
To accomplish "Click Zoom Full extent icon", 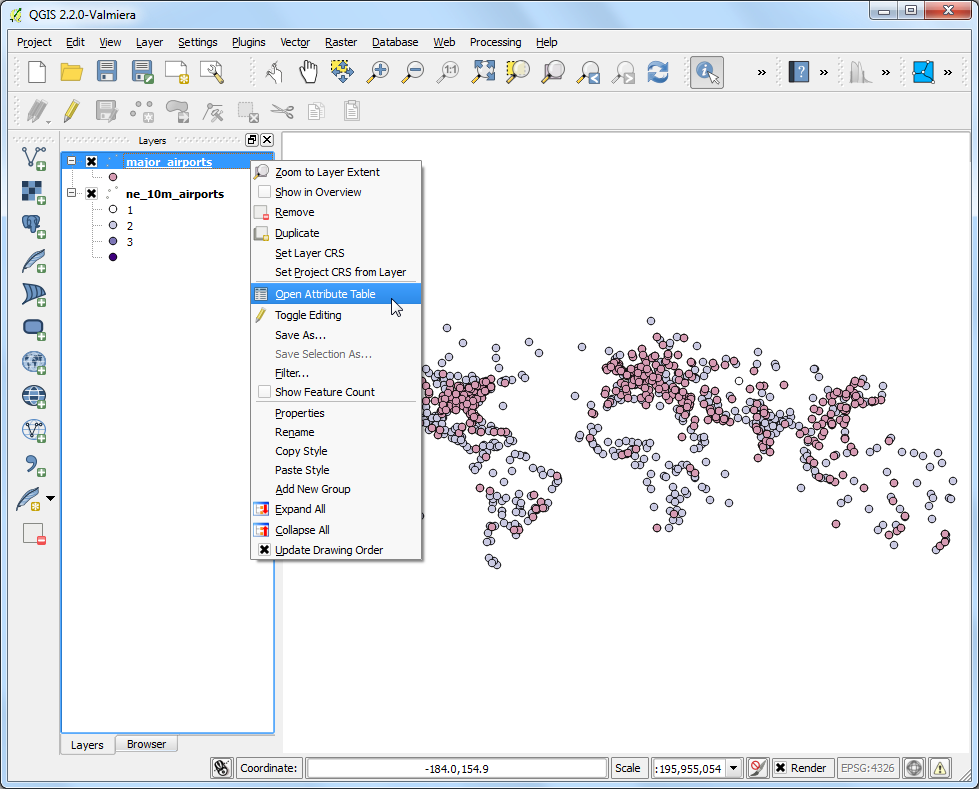I will pos(483,72).
